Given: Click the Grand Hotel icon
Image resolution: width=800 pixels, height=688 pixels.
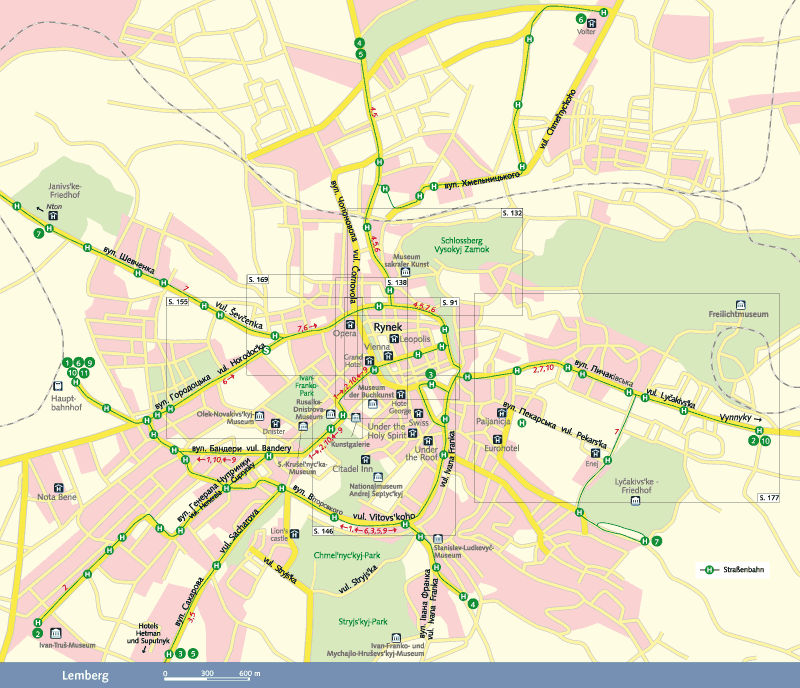Looking at the screenshot, I should pyautogui.click(x=369, y=361).
